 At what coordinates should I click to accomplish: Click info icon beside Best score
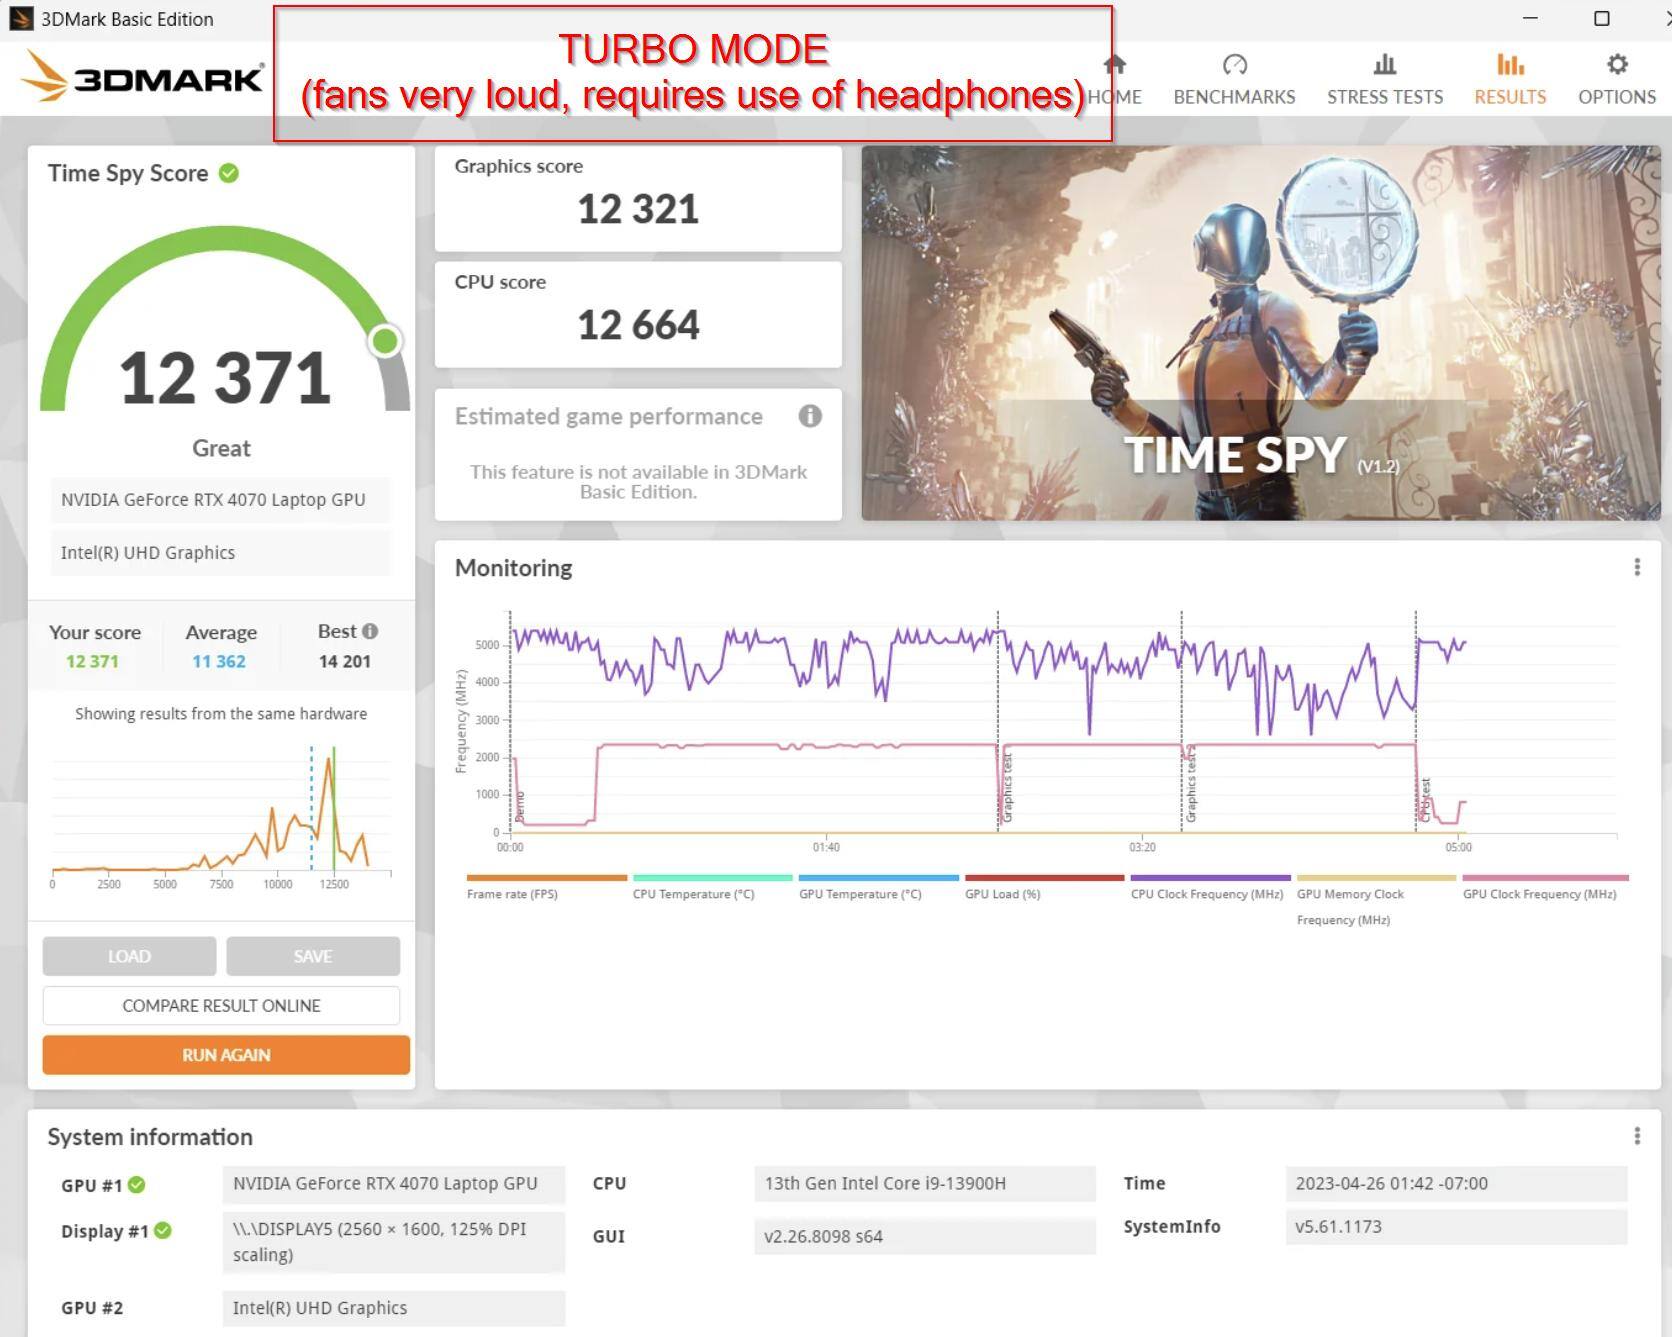click(x=370, y=631)
